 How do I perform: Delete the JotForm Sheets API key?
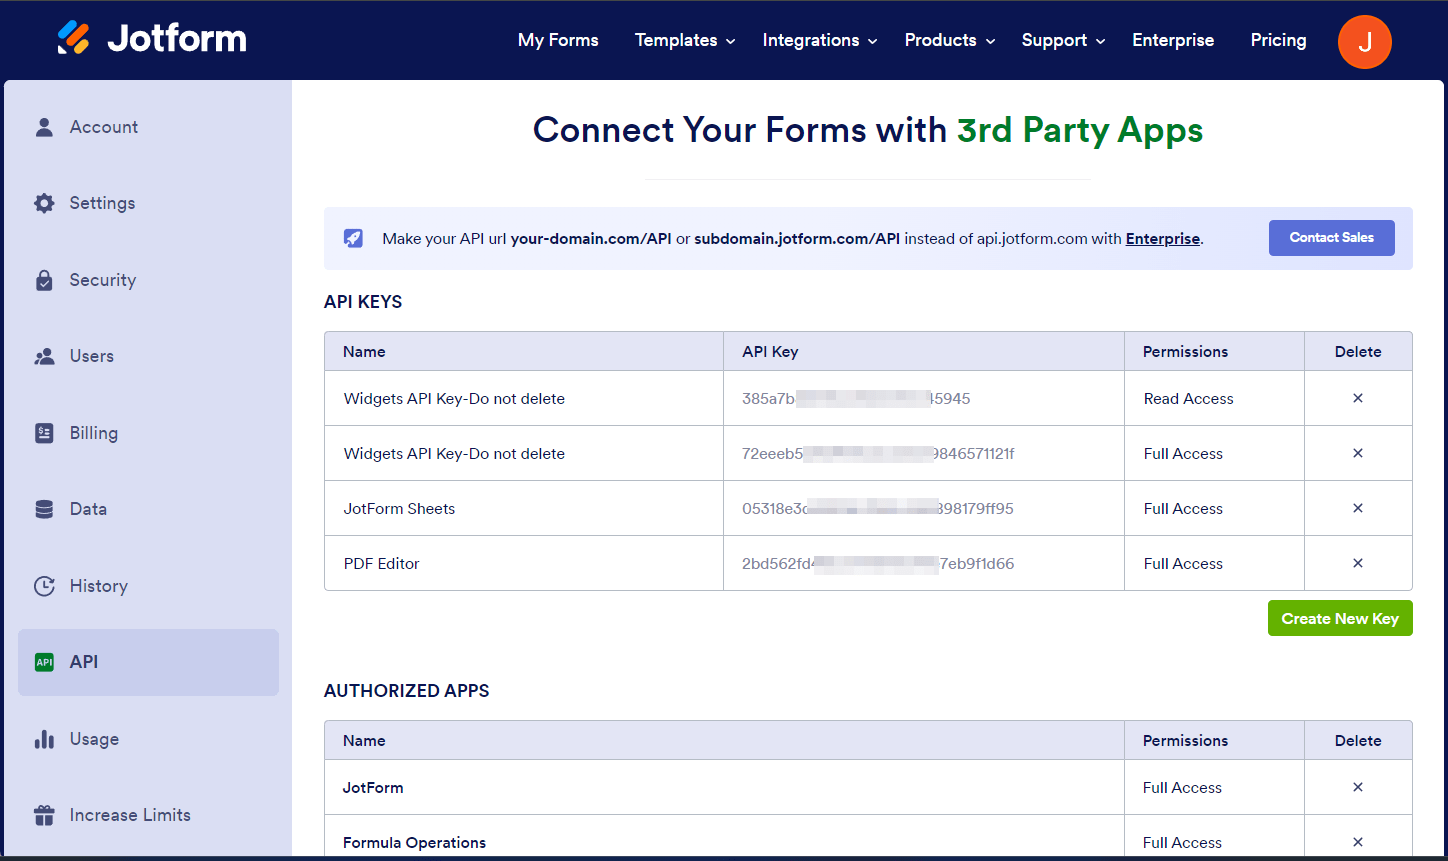click(x=1357, y=508)
